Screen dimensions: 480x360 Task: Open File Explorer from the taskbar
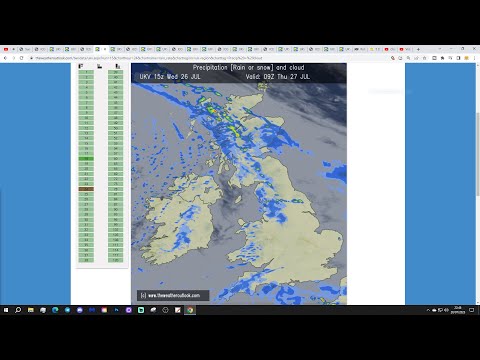coord(31,310)
